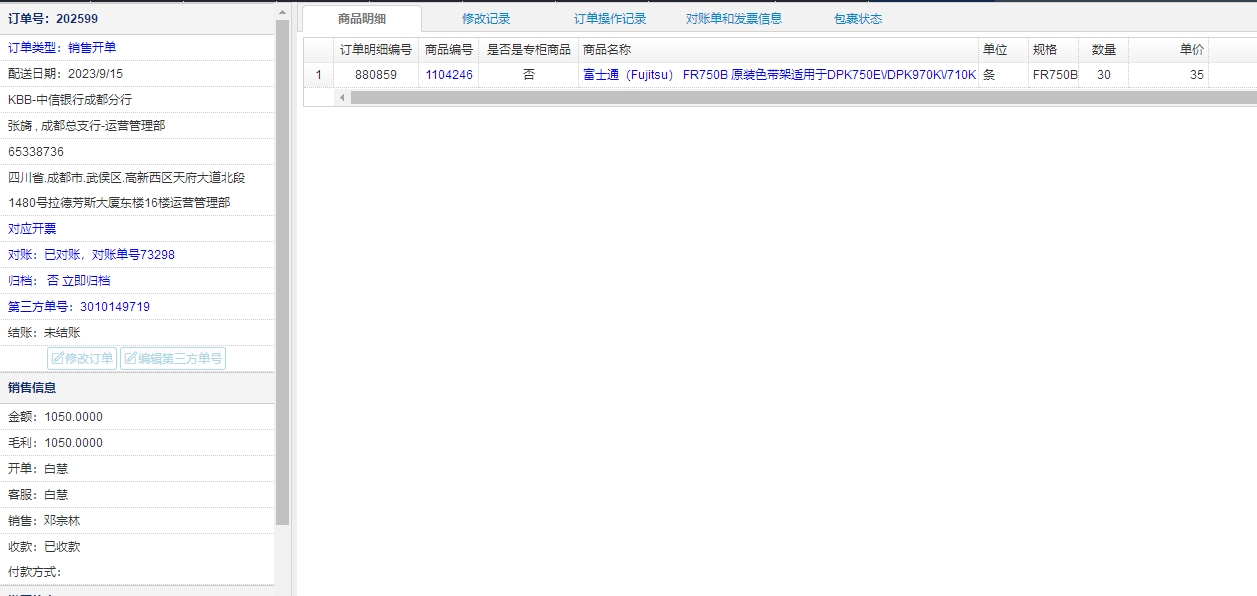The height and width of the screenshot is (596, 1257).
Task: Open the 订单类型：销售开单 link
Action: pyautogui.click(x=62, y=47)
